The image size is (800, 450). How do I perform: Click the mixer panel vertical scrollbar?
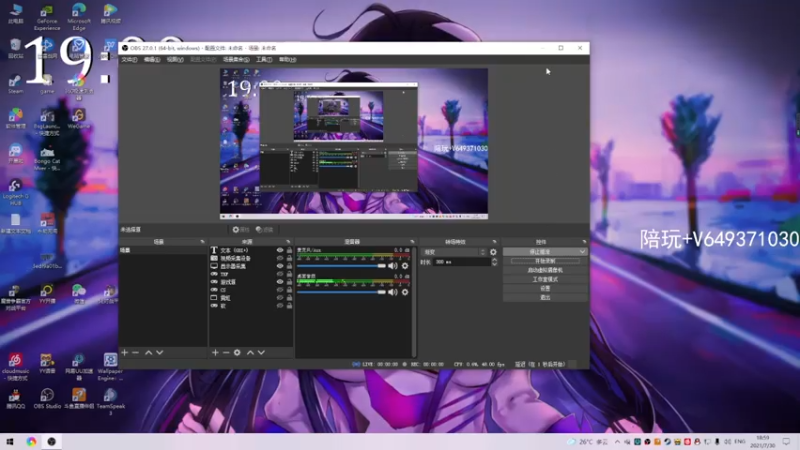tap(414, 301)
